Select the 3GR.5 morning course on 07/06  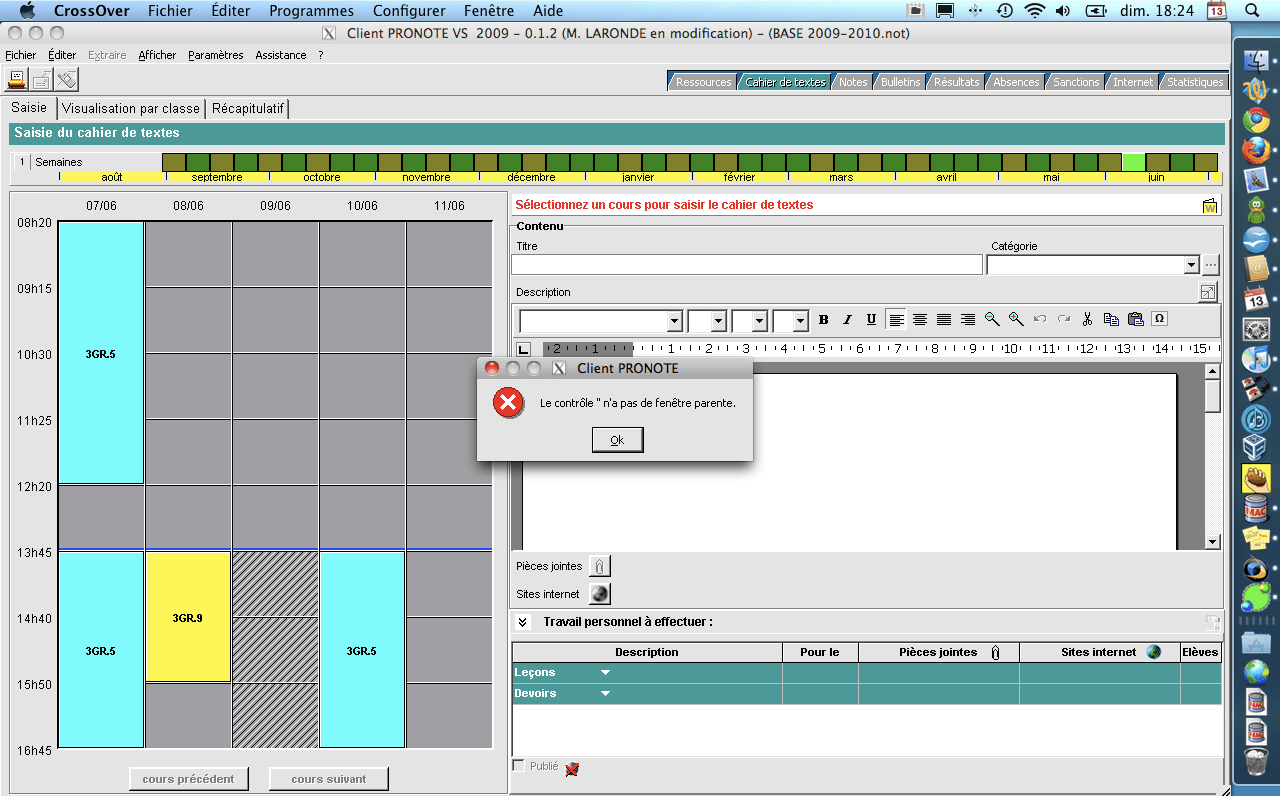[101, 353]
